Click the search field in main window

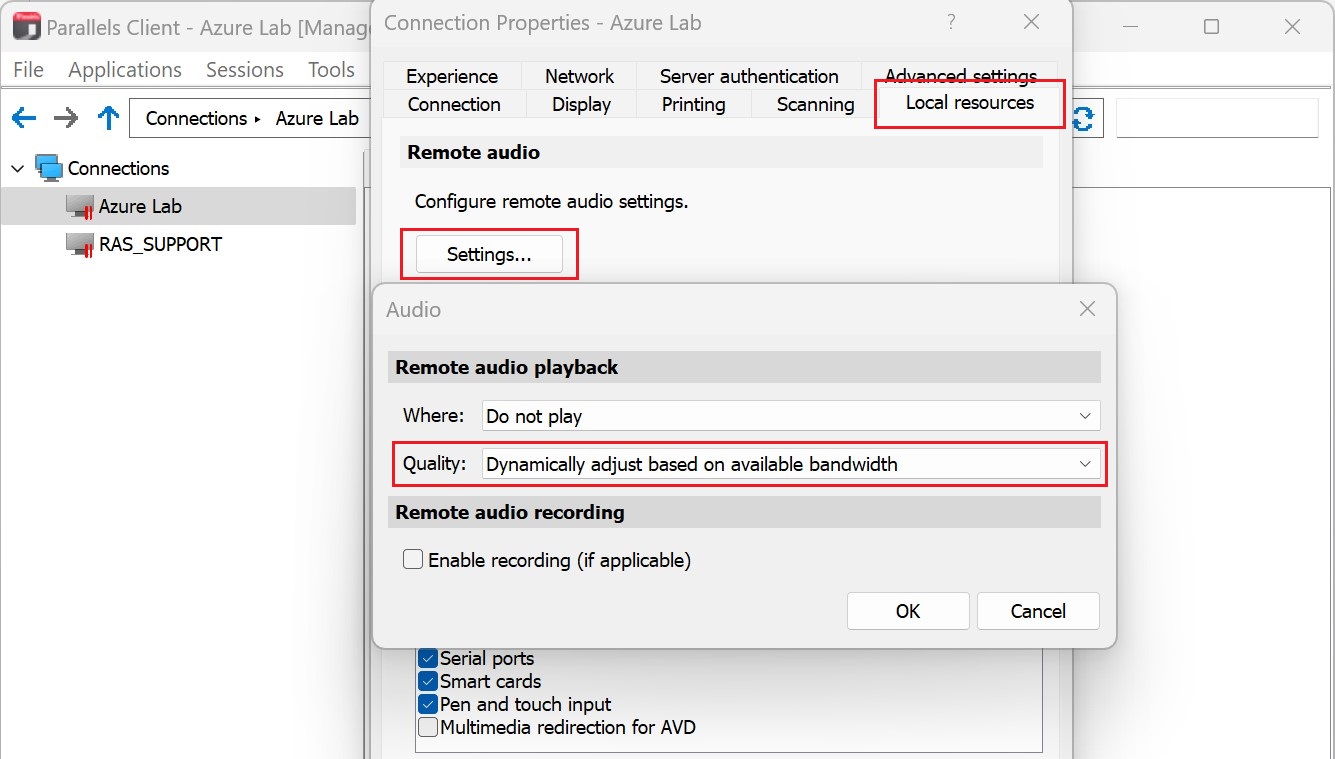point(1217,118)
